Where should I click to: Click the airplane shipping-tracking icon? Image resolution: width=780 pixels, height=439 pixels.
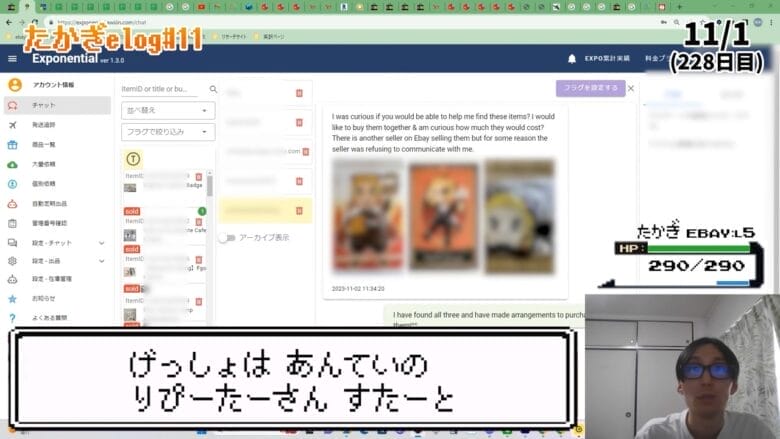click(13, 125)
